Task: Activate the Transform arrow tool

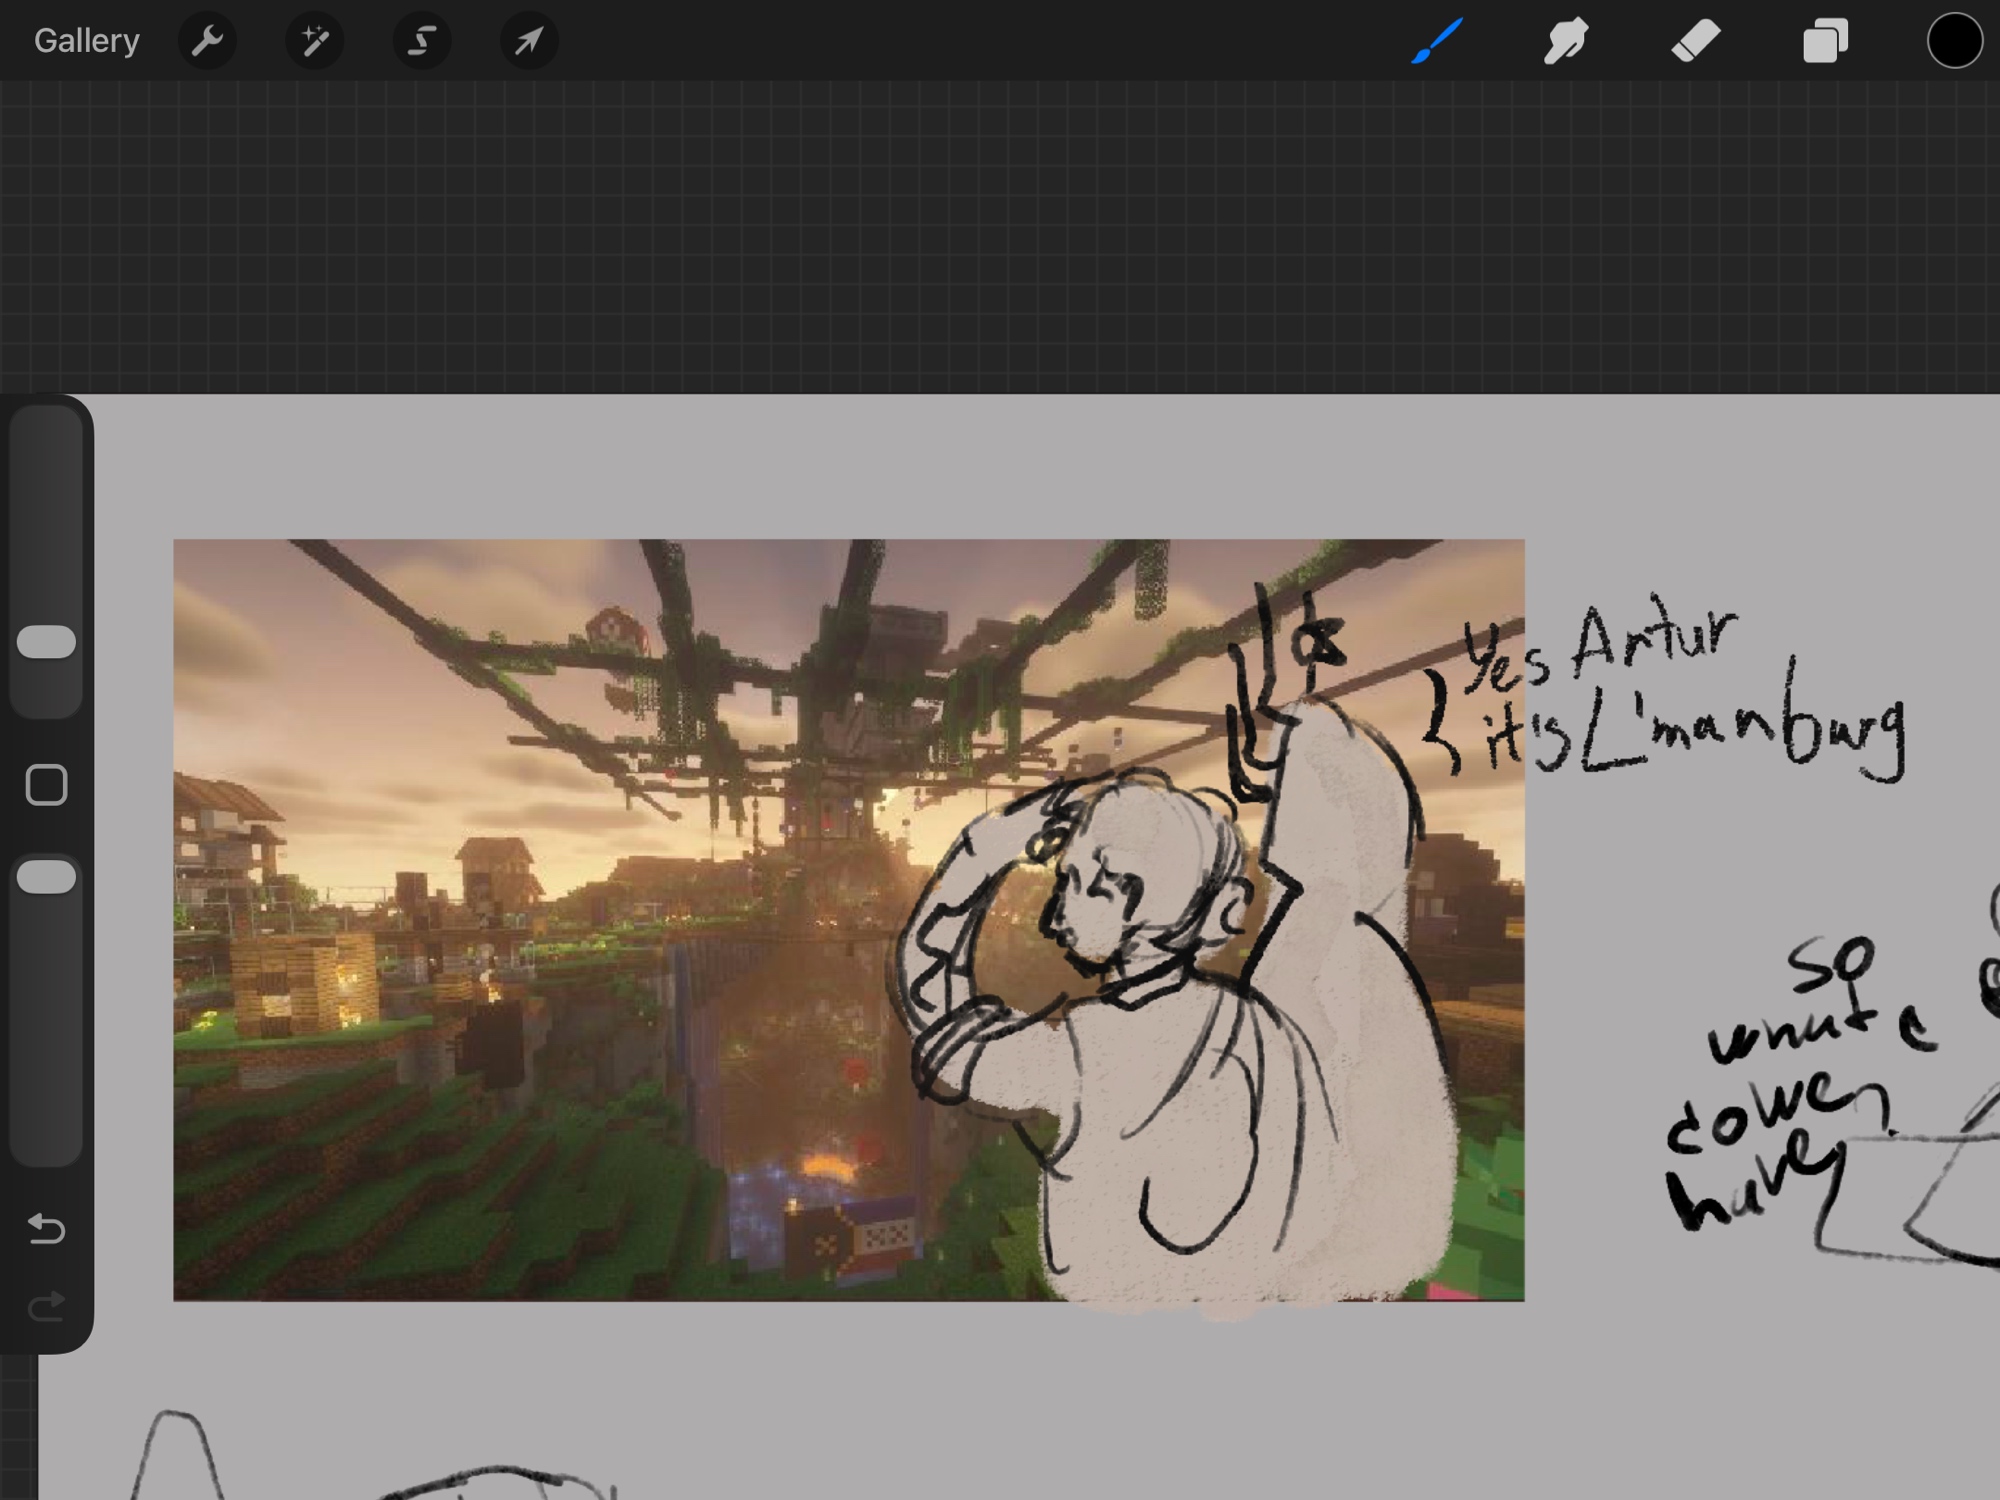Action: [528, 41]
